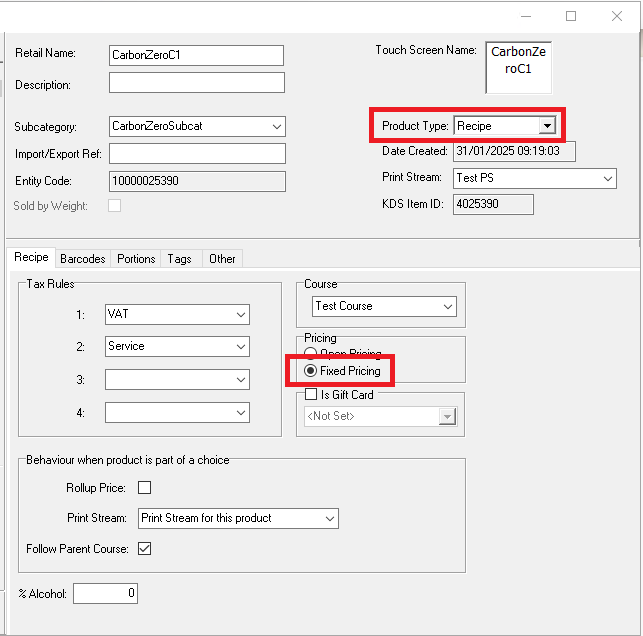Expand the empty Tax Rule 3 dropdown

pos(240,380)
